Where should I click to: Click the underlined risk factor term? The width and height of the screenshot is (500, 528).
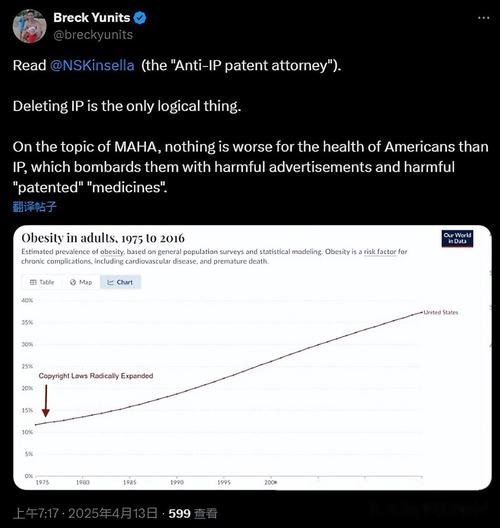pos(380,252)
